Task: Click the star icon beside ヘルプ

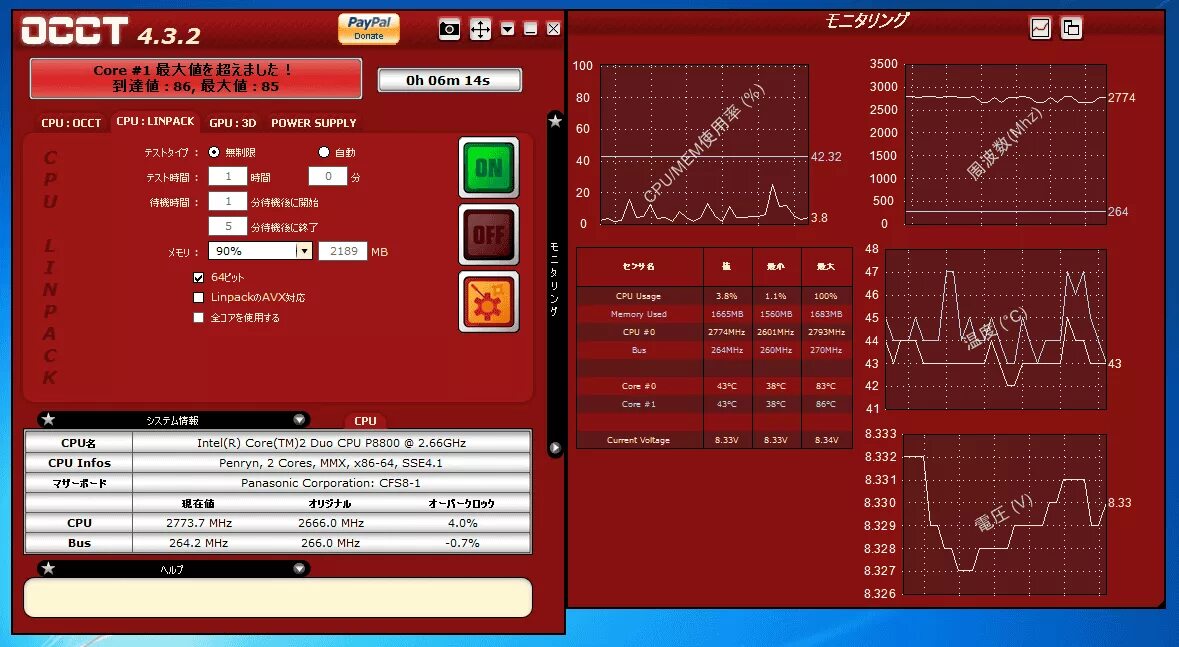Action: click(x=48, y=568)
